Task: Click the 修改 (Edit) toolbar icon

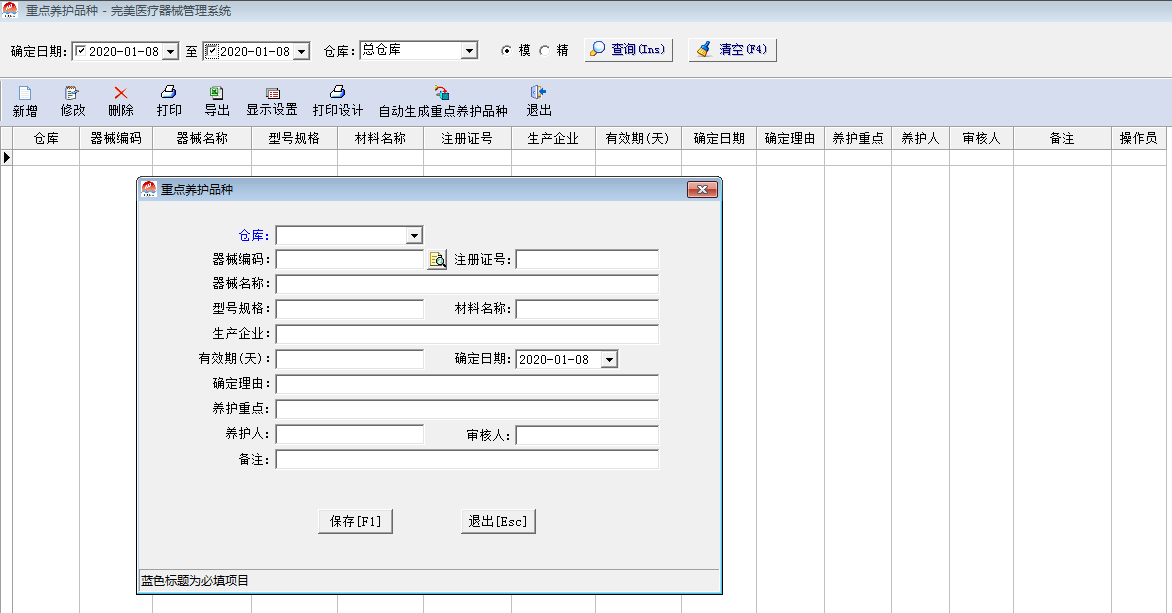Action: coord(72,93)
